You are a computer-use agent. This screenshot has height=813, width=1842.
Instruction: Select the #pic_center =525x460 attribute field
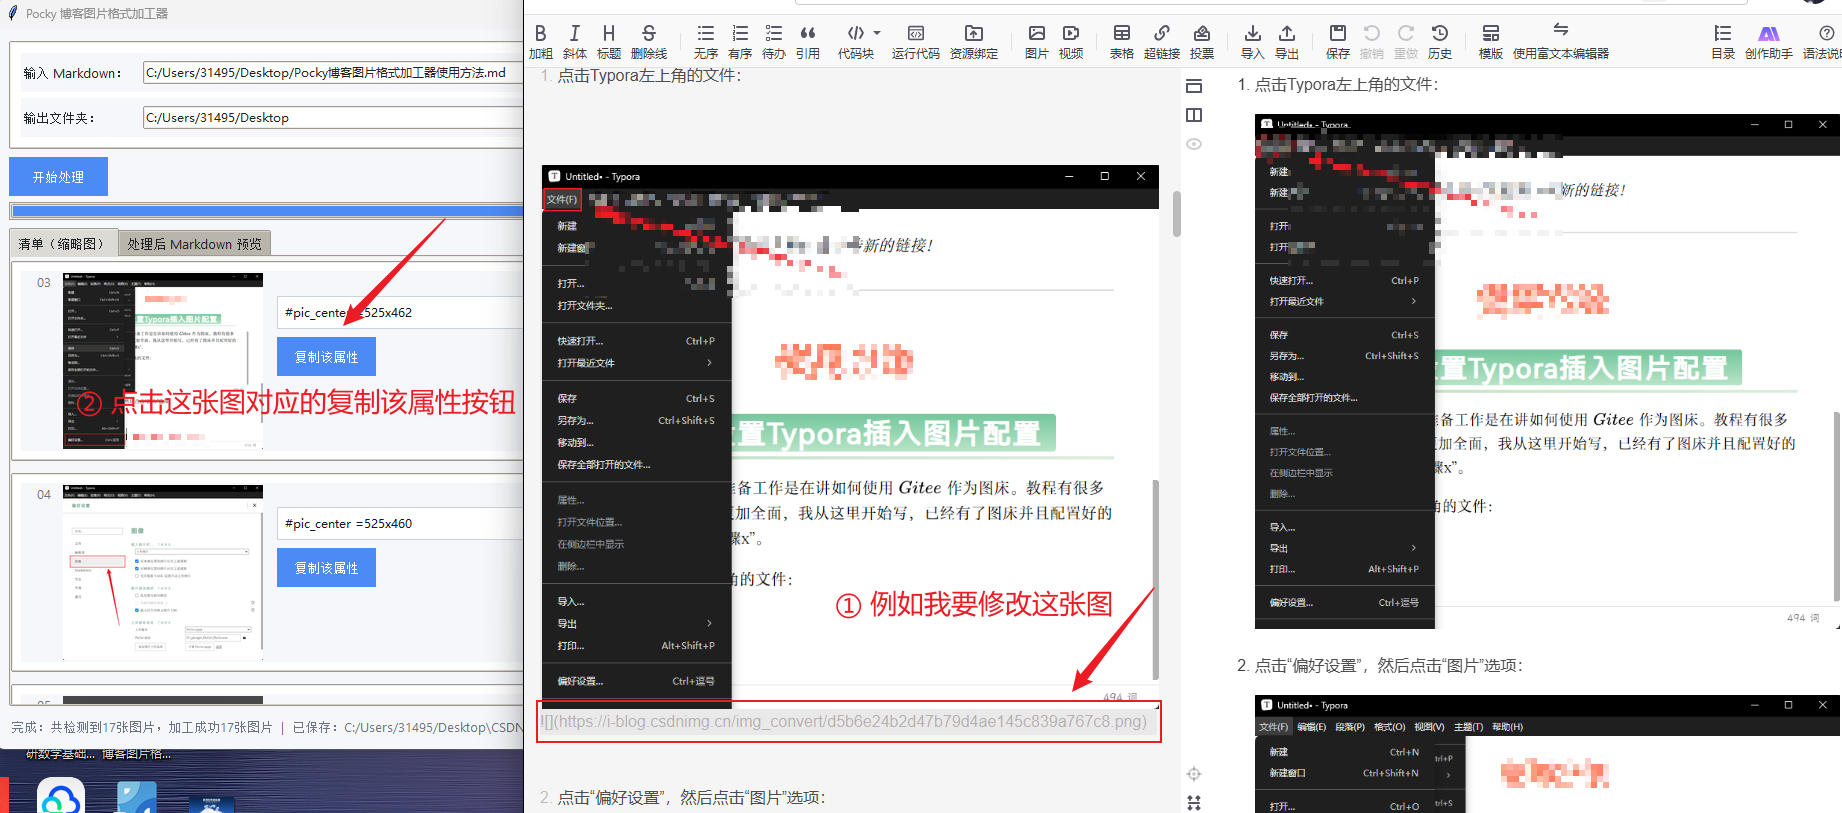400,523
